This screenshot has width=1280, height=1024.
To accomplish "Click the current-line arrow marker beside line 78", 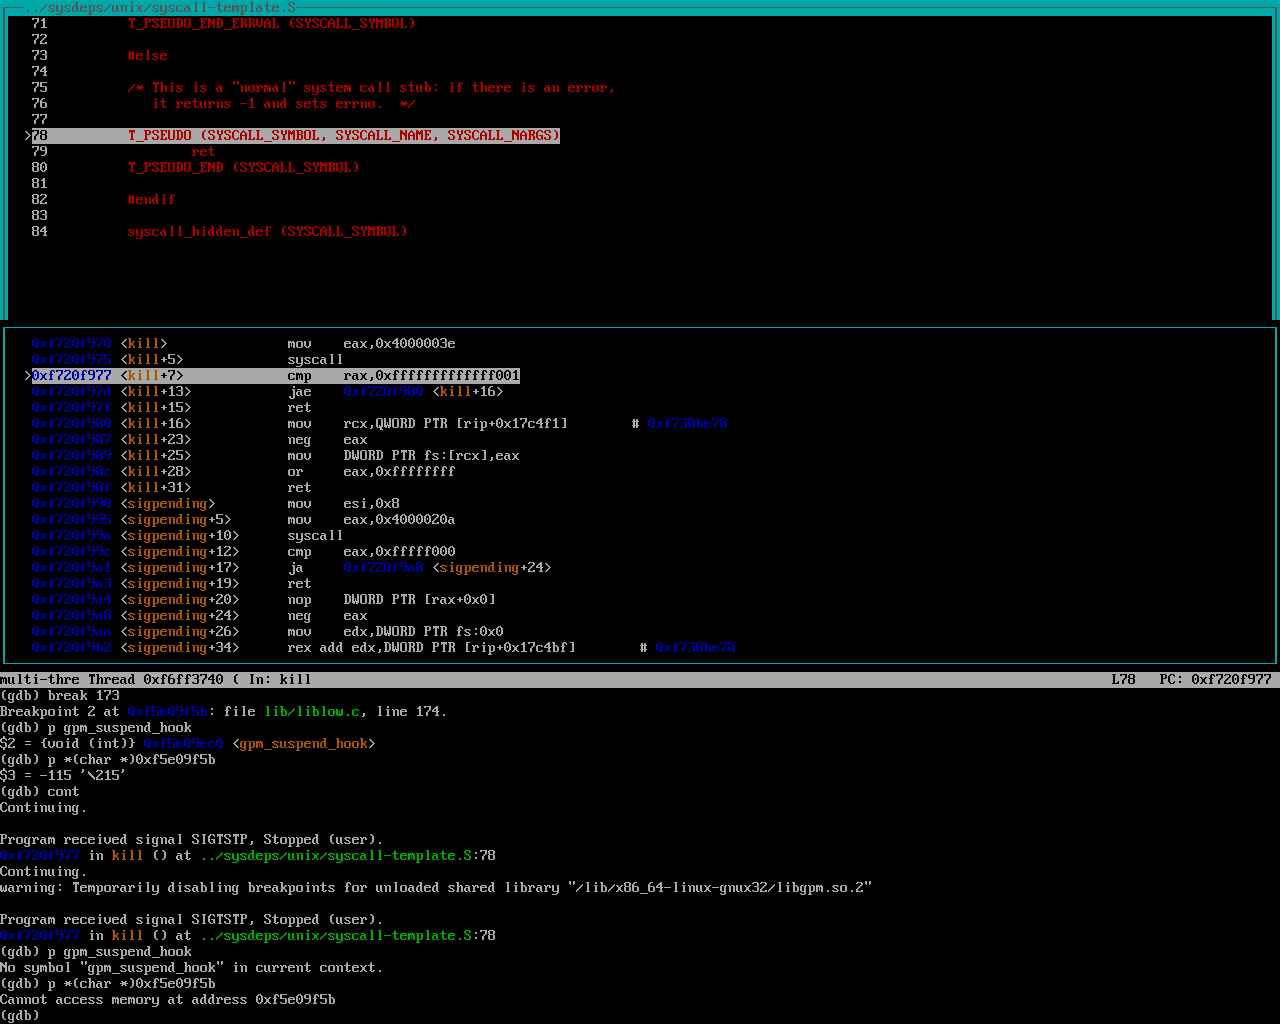I will (x=28, y=135).
